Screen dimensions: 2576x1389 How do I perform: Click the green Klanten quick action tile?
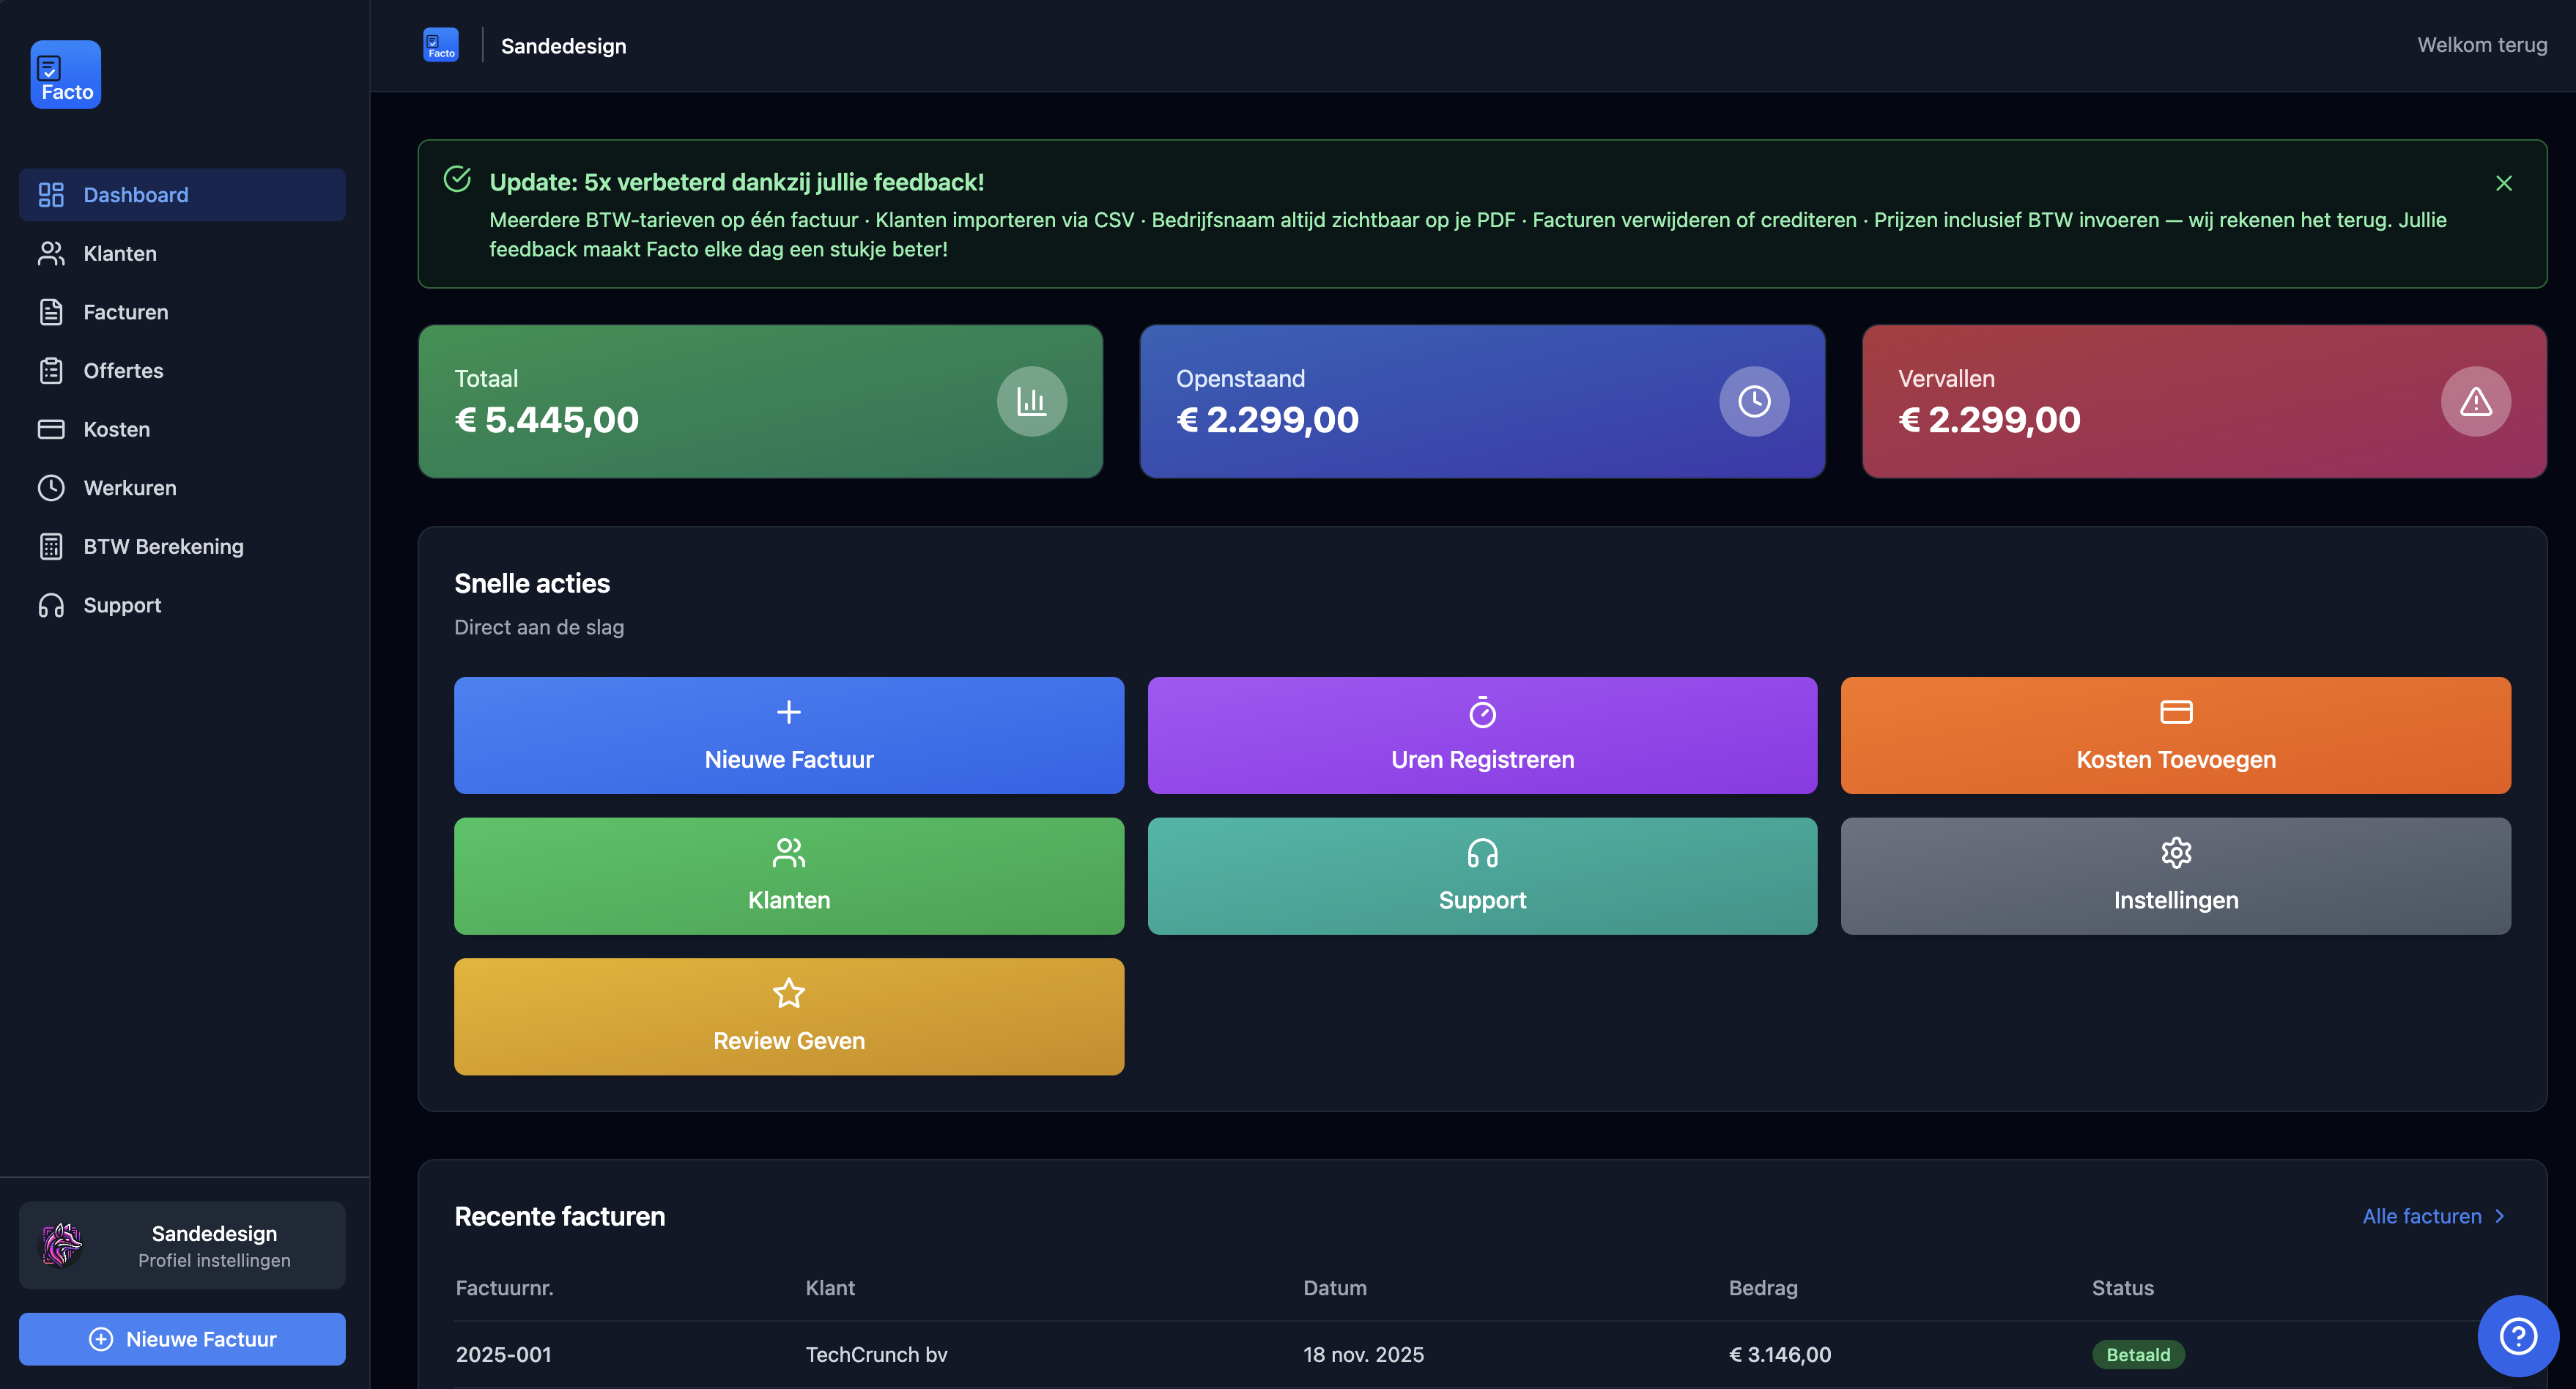point(789,876)
